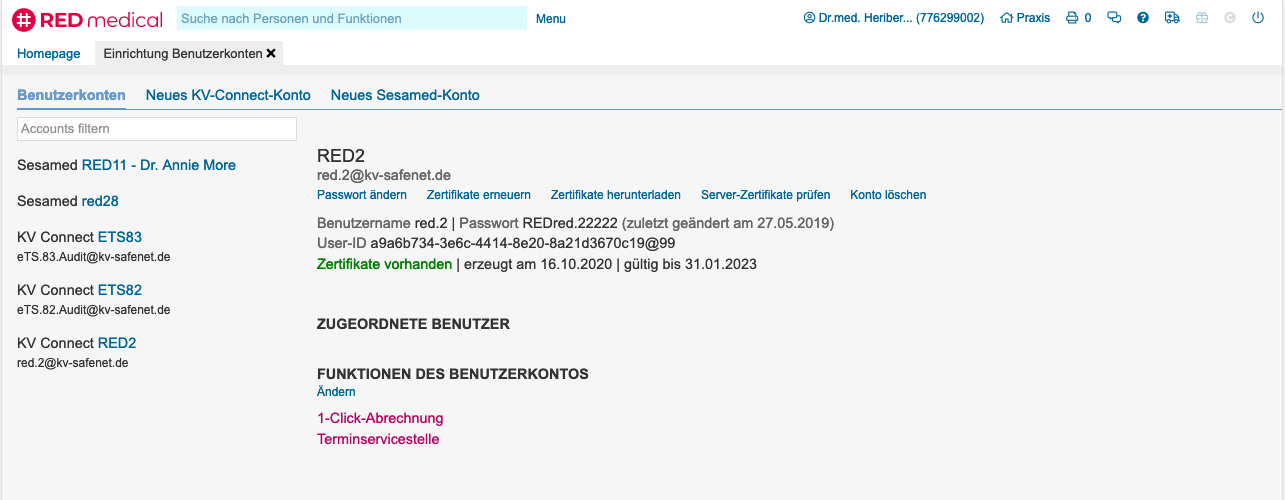
Task: Select the KV Connect ETS83 account
Action: tap(119, 237)
